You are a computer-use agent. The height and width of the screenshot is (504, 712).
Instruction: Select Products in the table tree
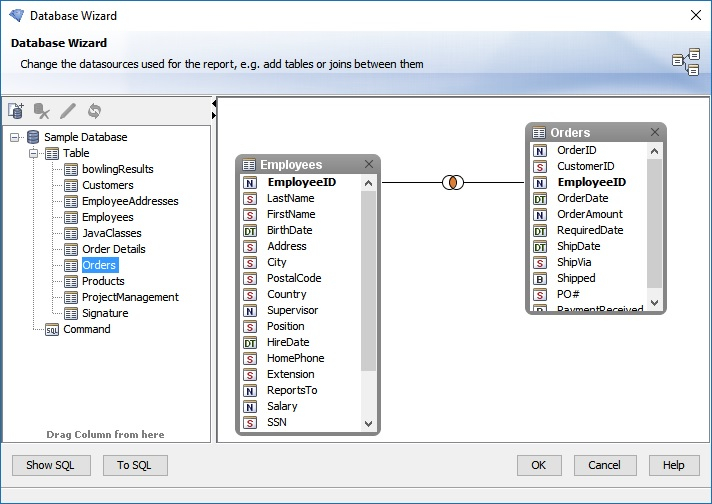pyautogui.click(x=103, y=281)
